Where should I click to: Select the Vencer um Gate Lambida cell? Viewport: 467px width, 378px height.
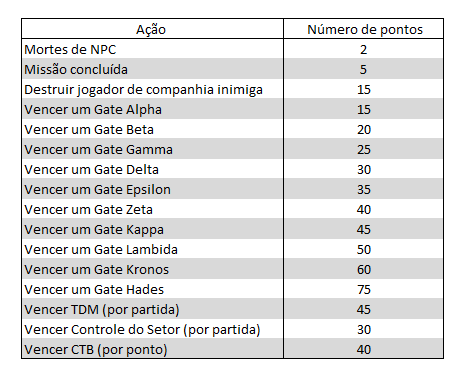coord(152,249)
